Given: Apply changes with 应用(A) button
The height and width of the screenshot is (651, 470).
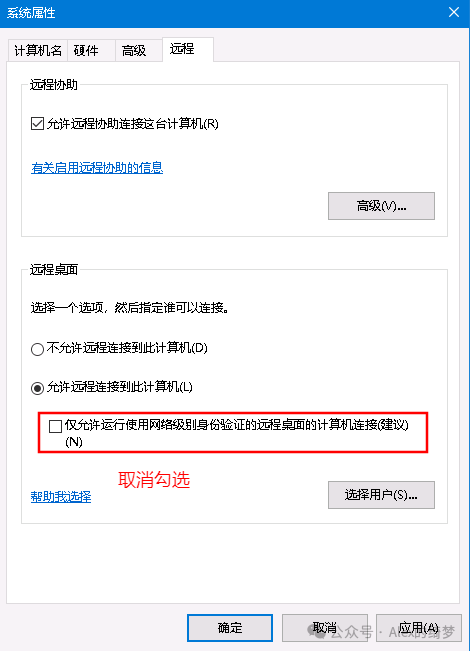Looking at the screenshot, I should click(419, 628).
